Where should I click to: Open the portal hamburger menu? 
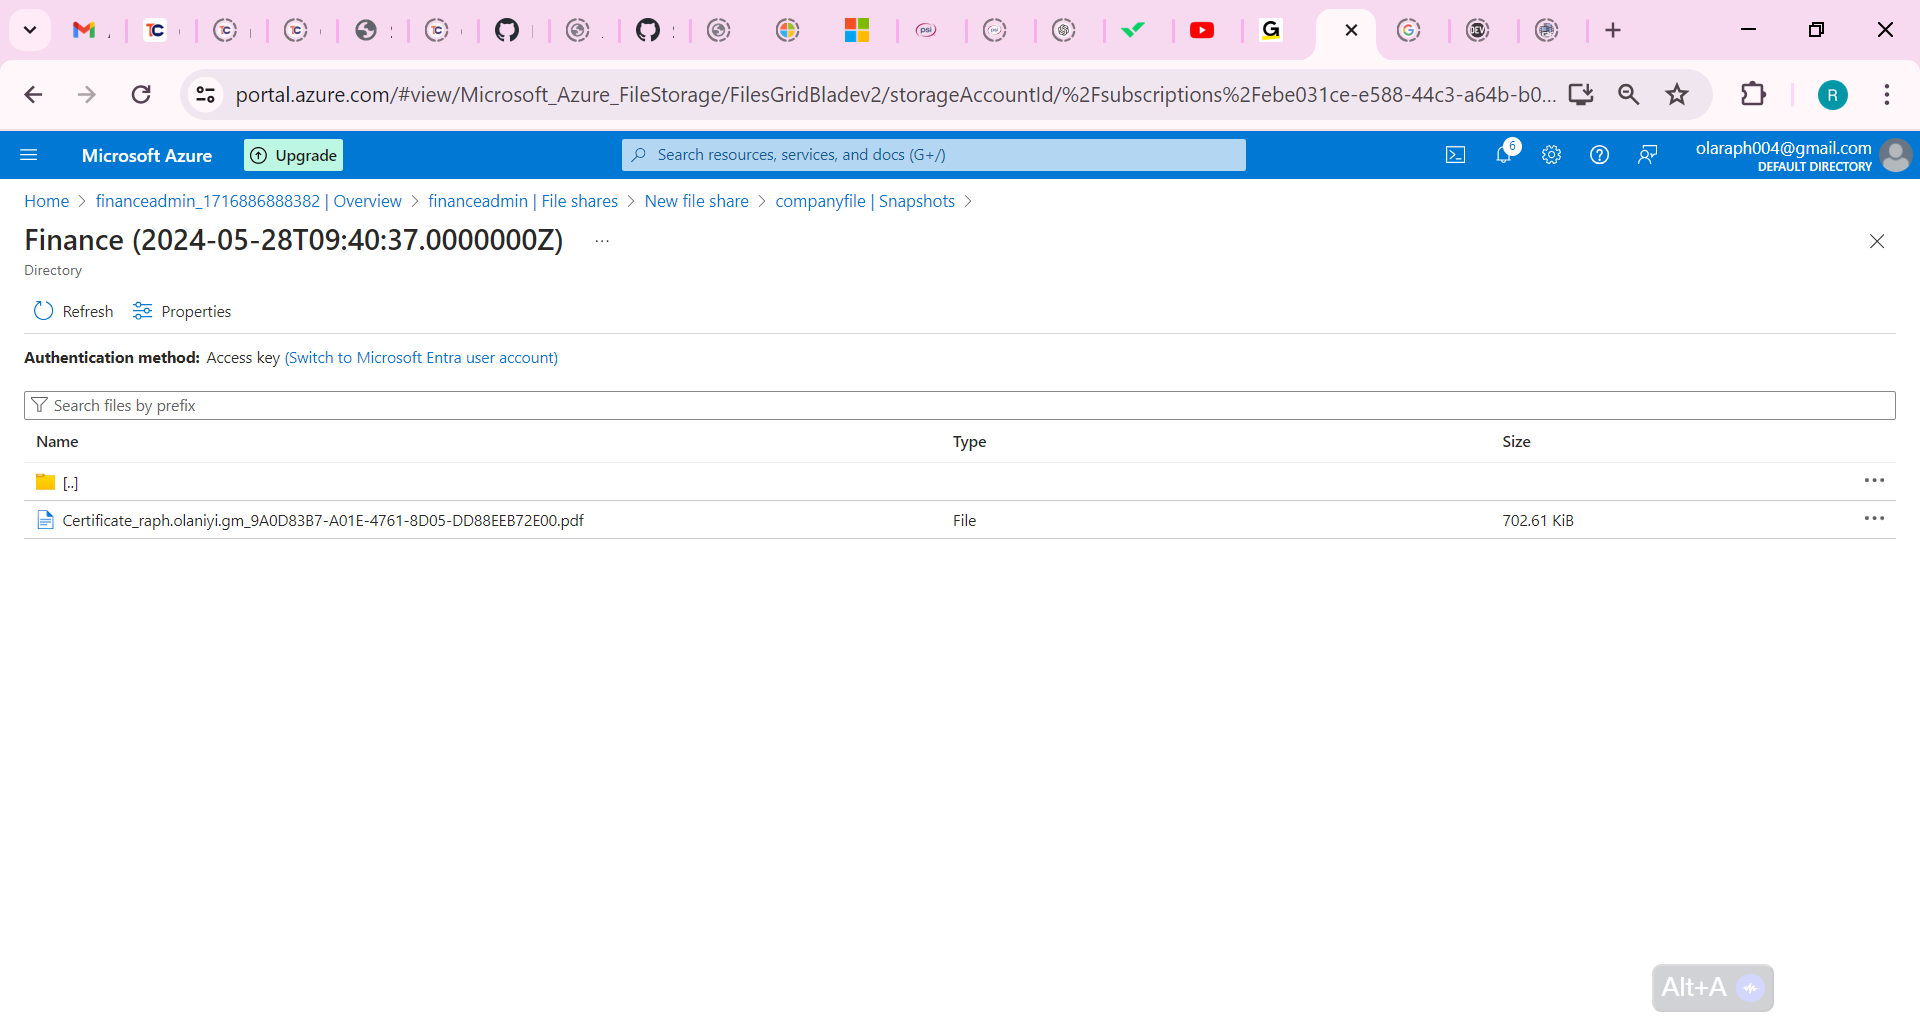point(29,154)
